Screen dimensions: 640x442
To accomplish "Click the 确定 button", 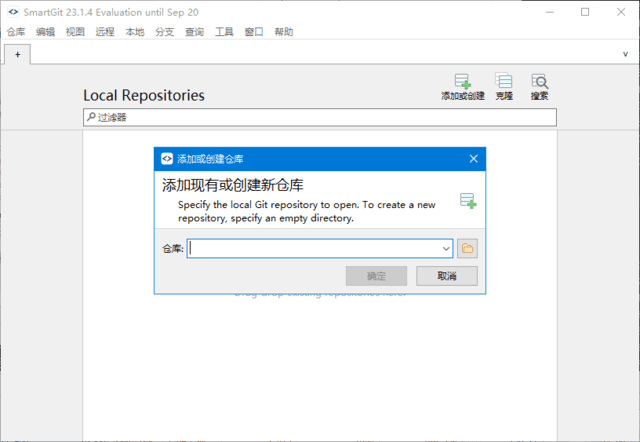I will [x=376, y=276].
